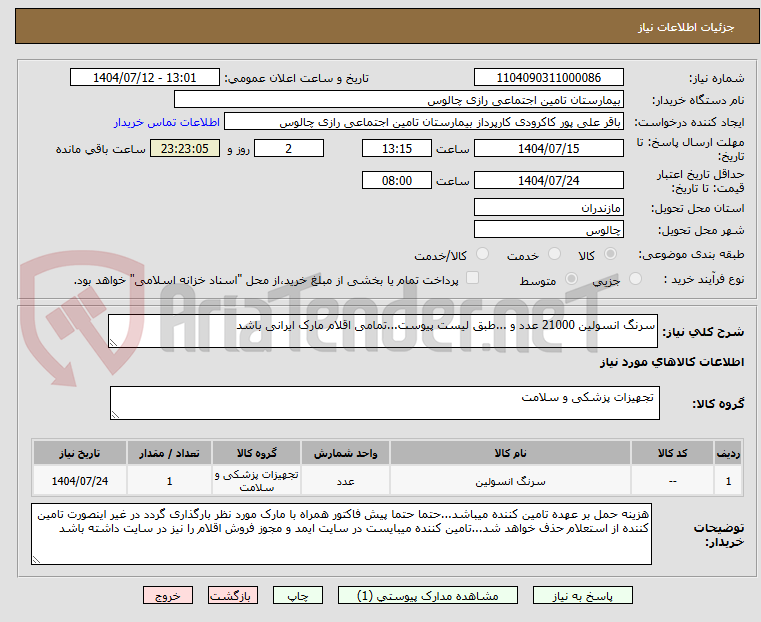Click the شماره نیاز field 1104090311000086

coord(548,78)
